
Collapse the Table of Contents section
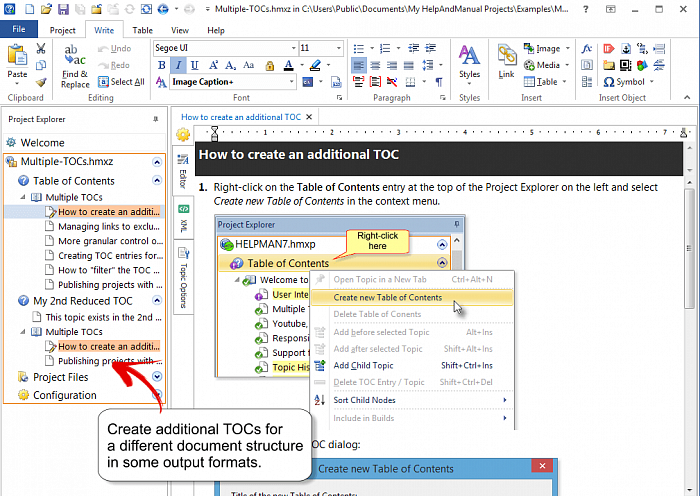click(x=157, y=181)
